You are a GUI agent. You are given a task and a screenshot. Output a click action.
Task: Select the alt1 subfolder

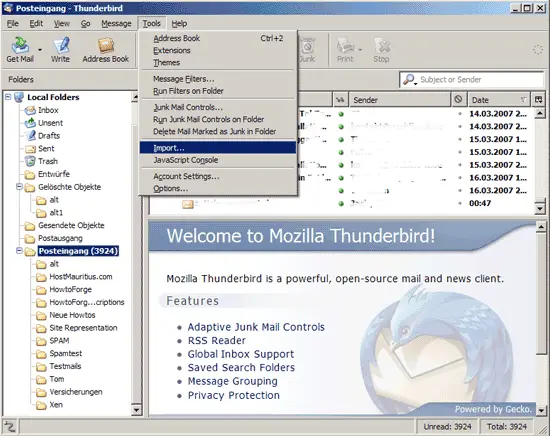[x=56, y=213]
